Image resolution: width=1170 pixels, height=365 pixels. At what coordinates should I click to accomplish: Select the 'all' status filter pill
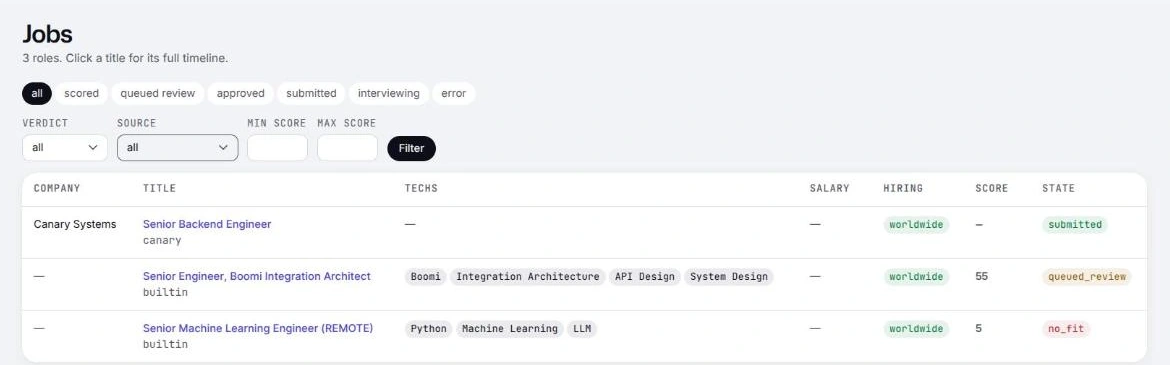37,93
